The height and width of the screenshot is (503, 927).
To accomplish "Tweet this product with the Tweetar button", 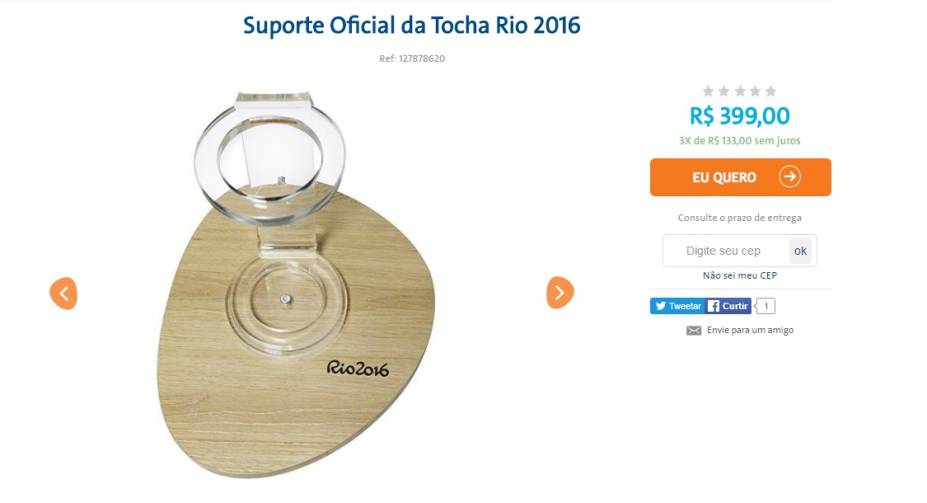I will [x=678, y=306].
